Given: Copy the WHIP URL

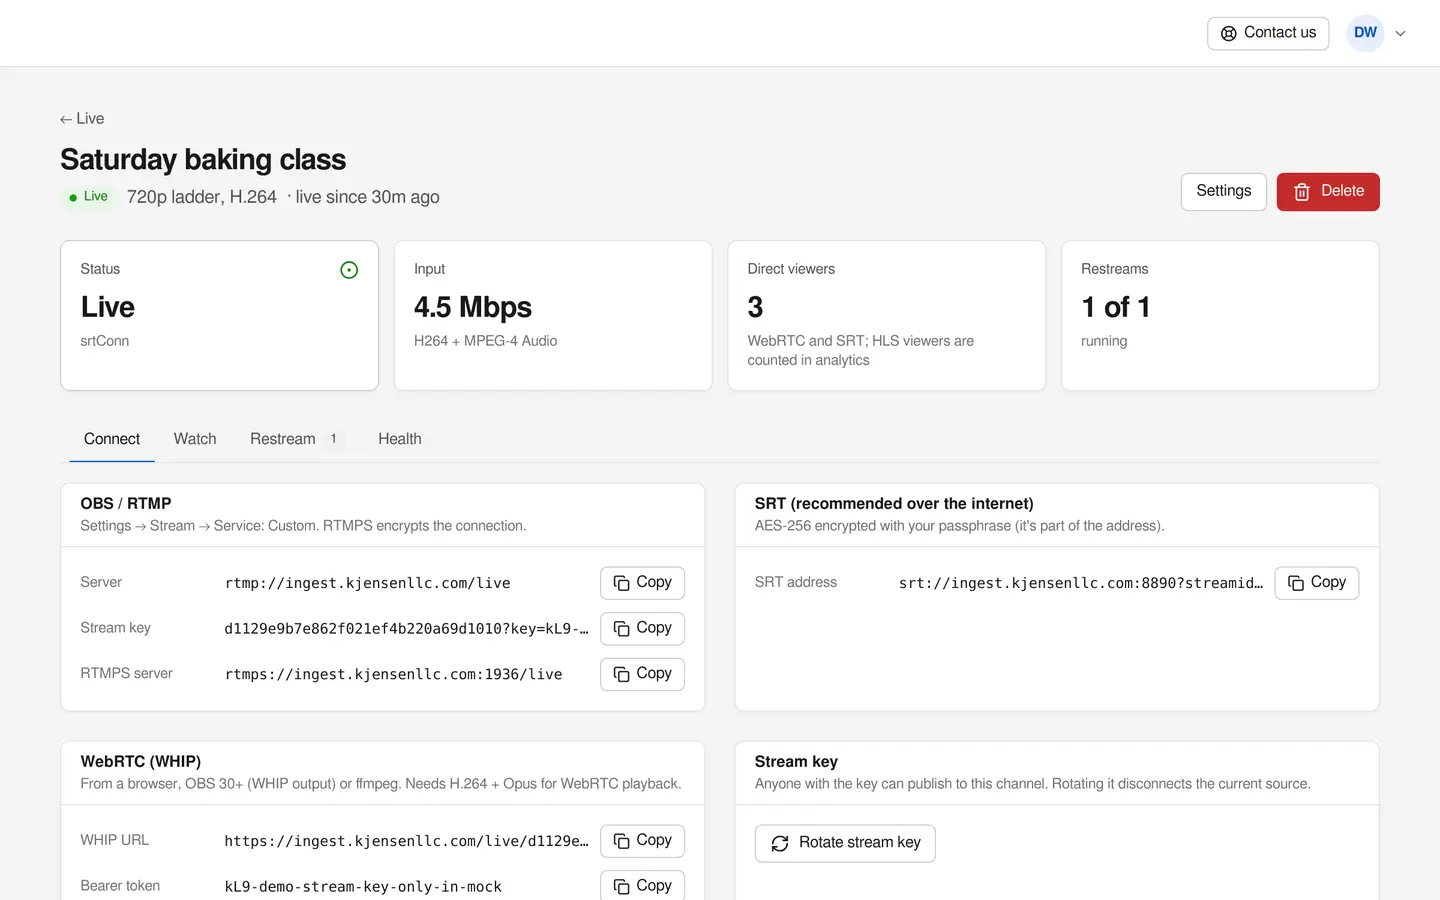Looking at the screenshot, I should pyautogui.click(x=642, y=840).
